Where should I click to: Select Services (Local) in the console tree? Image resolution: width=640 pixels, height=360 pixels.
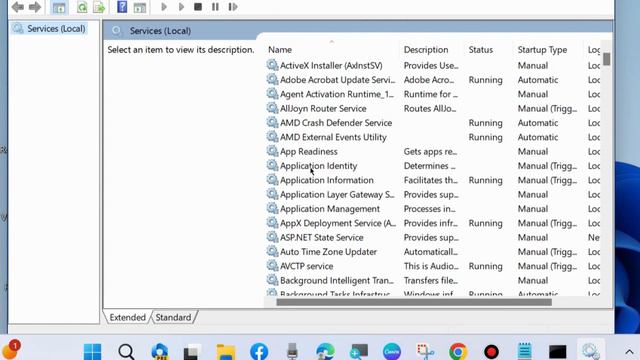tap(56, 29)
